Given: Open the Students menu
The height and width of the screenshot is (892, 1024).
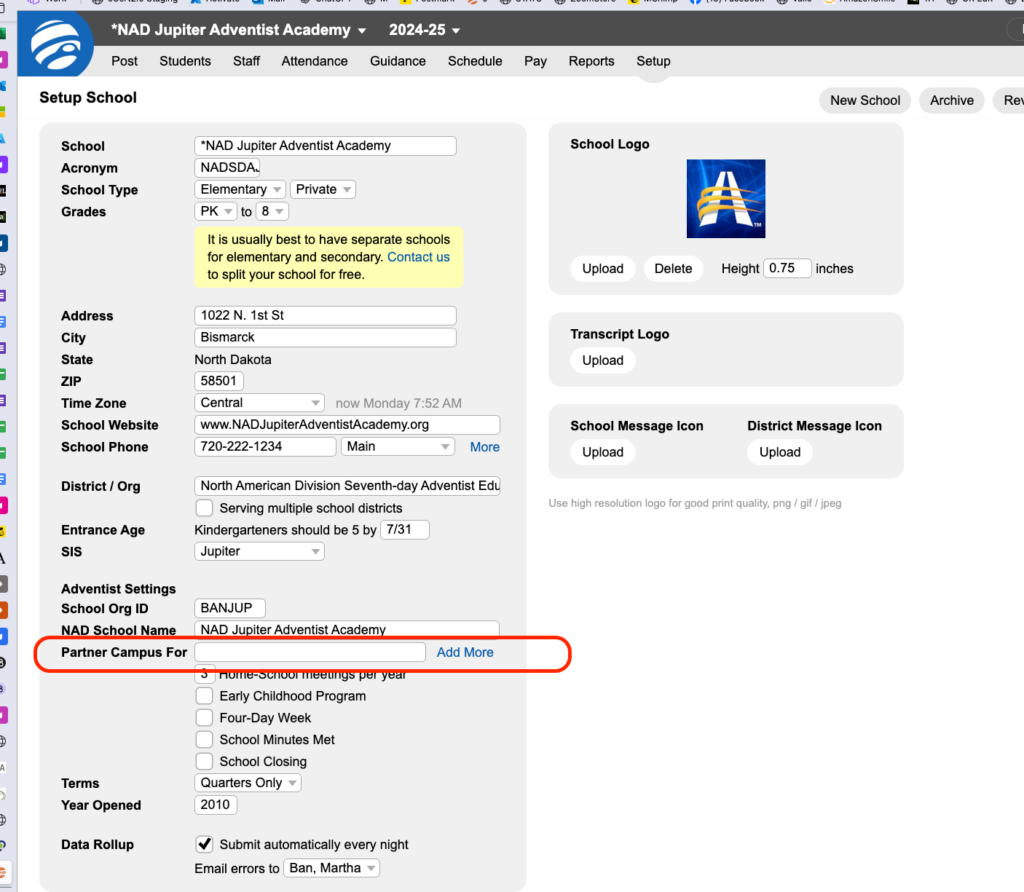Looking at the screenshot, I should (185, 61).
